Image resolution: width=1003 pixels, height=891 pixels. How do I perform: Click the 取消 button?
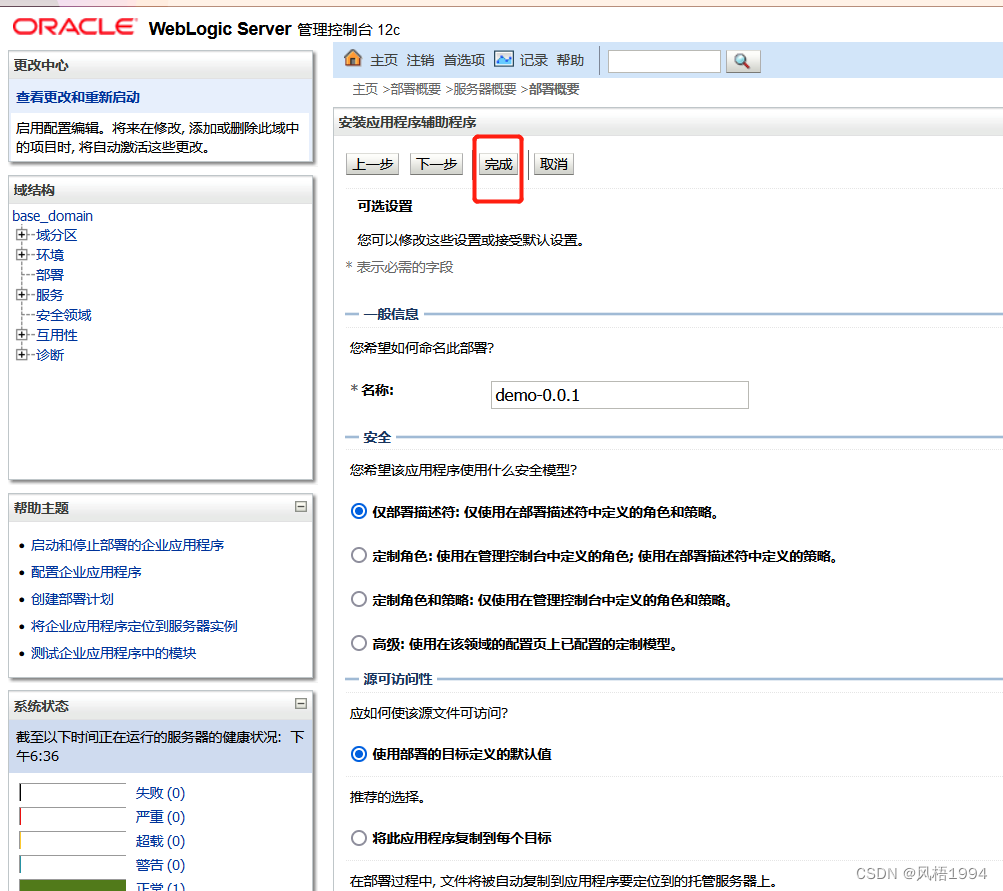click(553, 164)
